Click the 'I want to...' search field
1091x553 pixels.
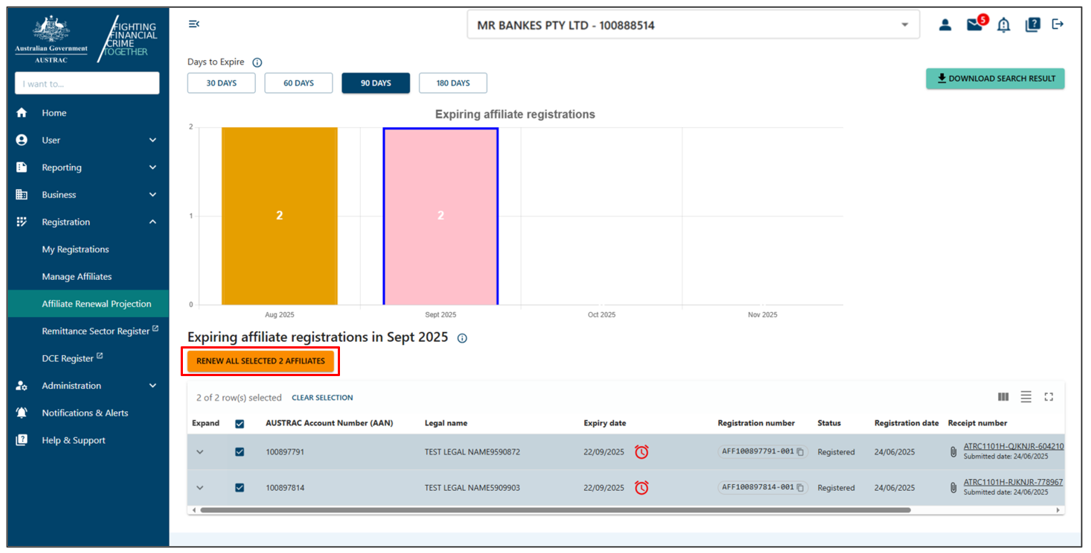(87, 83)
